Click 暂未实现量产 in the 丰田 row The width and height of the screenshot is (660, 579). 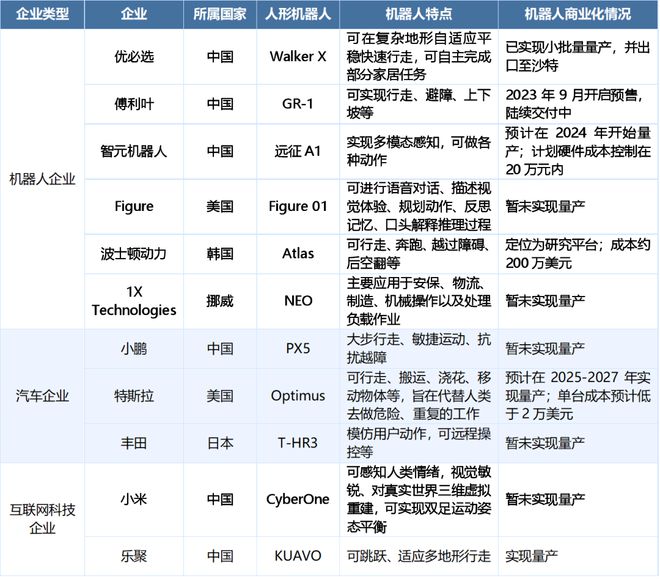click(x=545, y=443)
